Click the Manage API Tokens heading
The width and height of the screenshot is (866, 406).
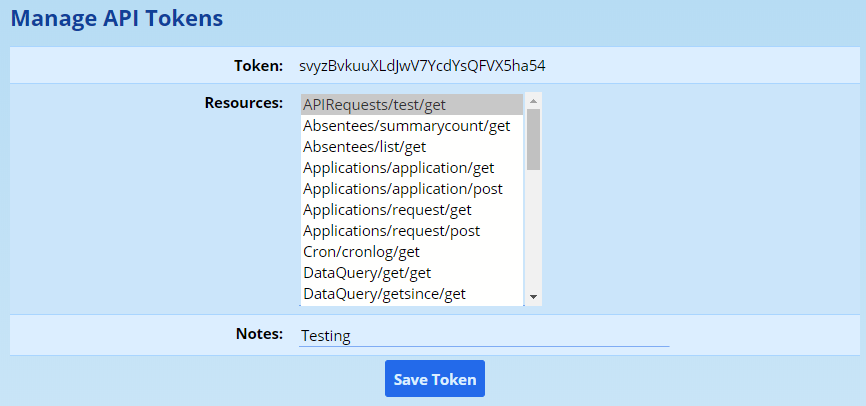click(x=117, y=18)
